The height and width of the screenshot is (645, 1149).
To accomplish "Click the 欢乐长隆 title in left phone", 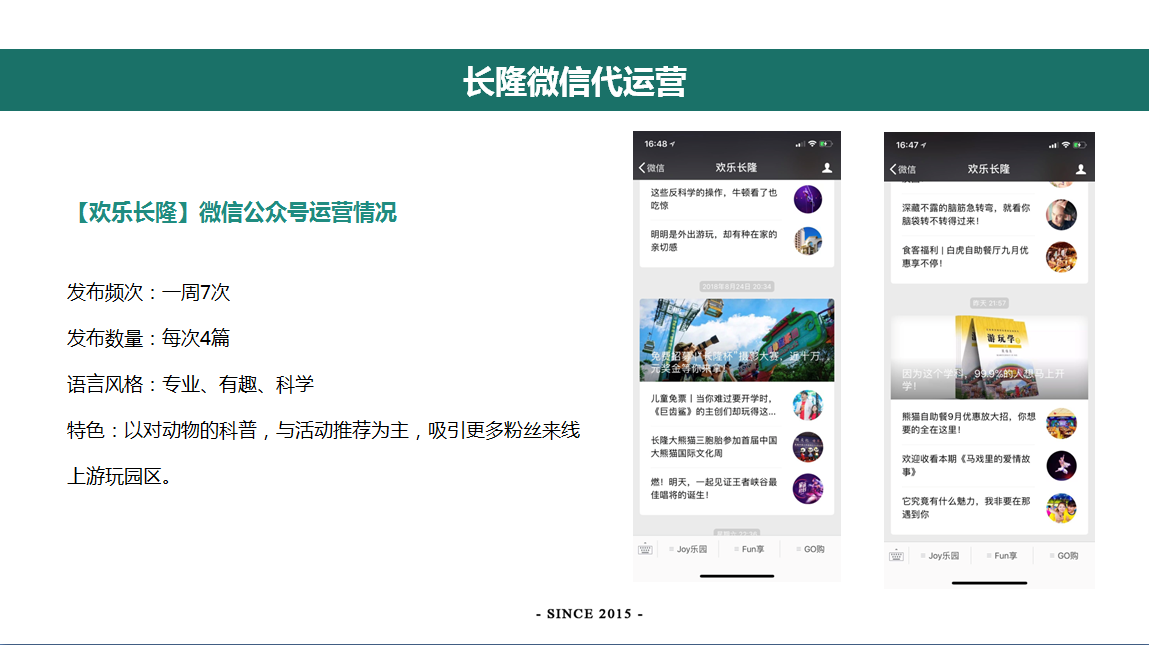I will click(x=736, y=168).
